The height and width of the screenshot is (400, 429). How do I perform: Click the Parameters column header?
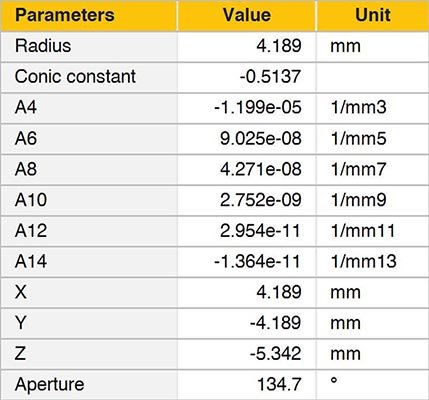pyautogui.click(x=65, y=15)
